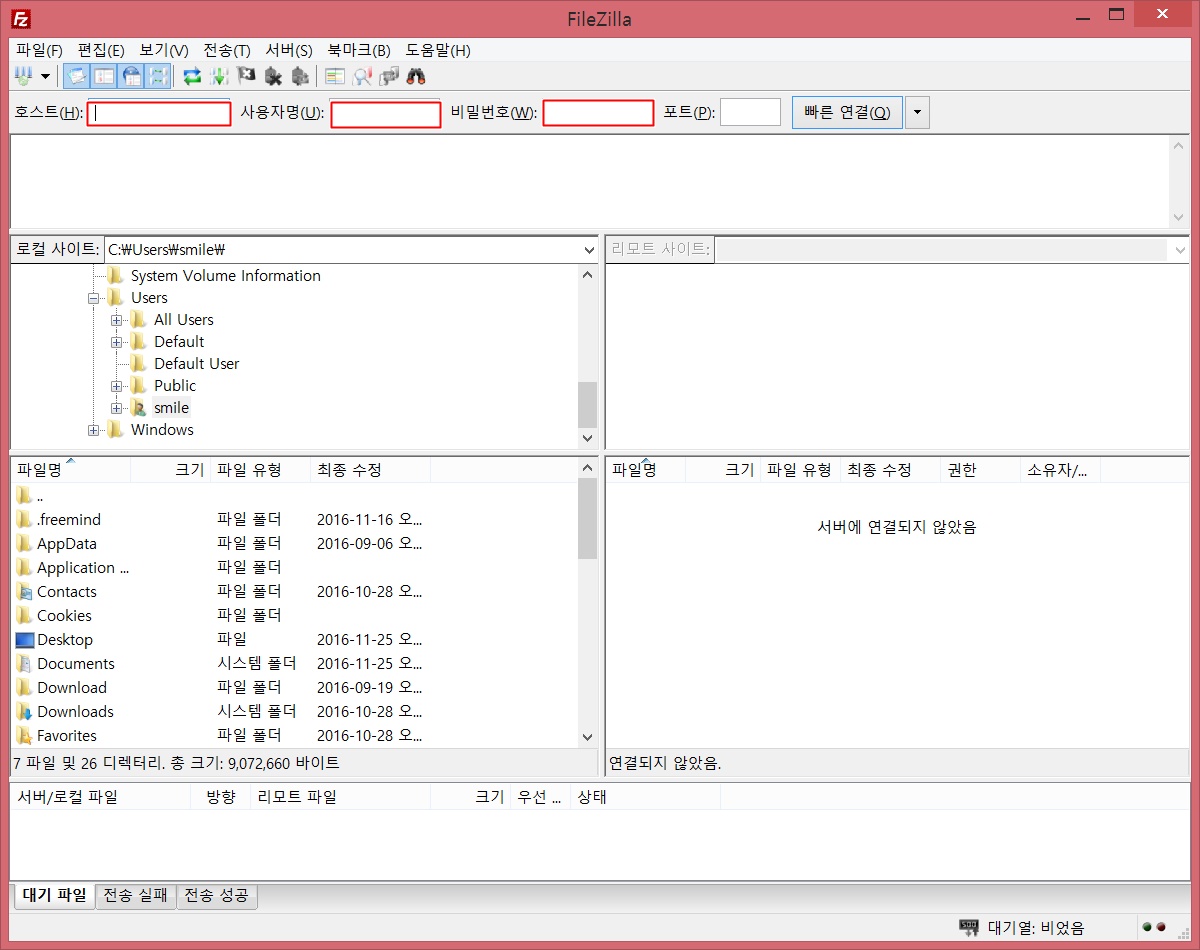Click the queue icon in status bar

coord(969,927)
